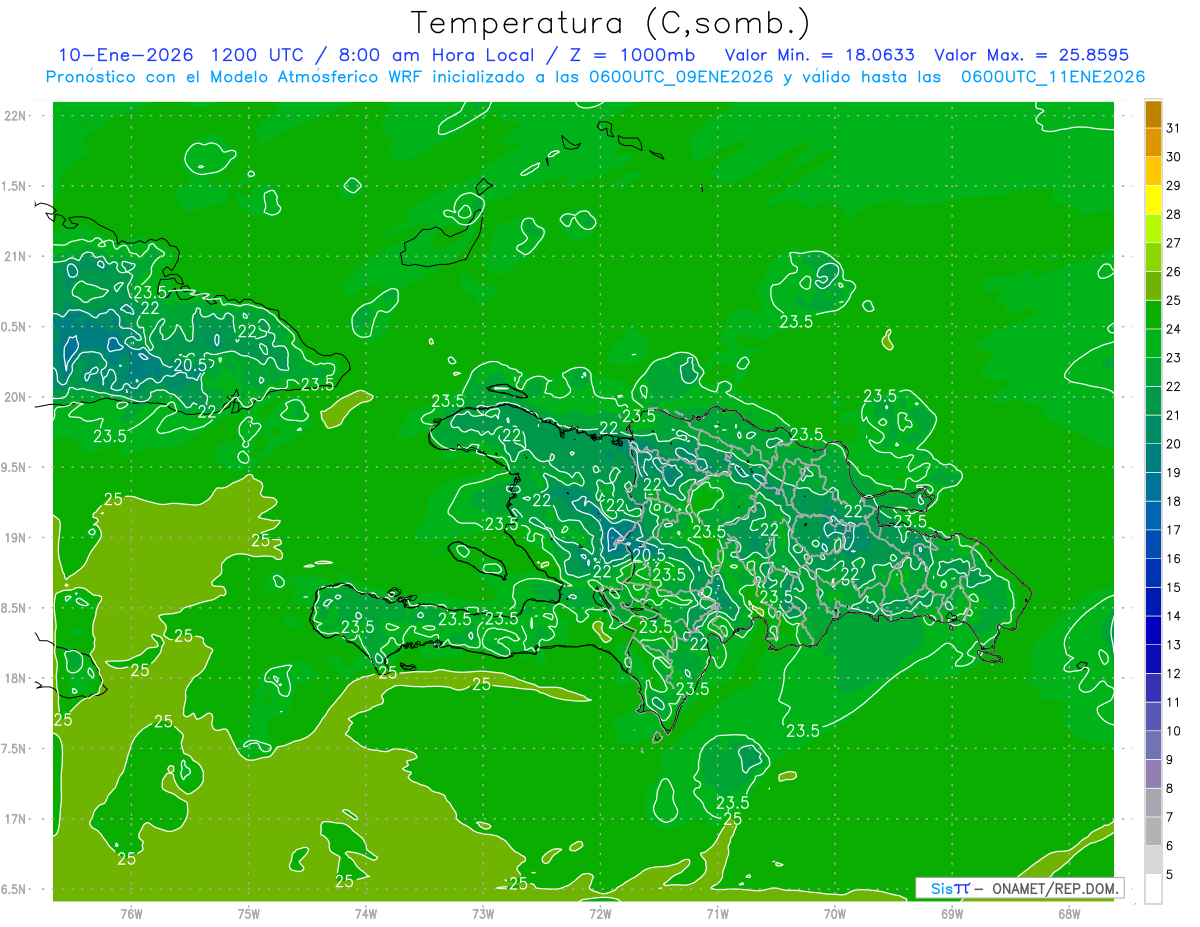Click the '22N' latitude axis label
This screenshot has height=927, width=1200.
(x=16, y=116)
